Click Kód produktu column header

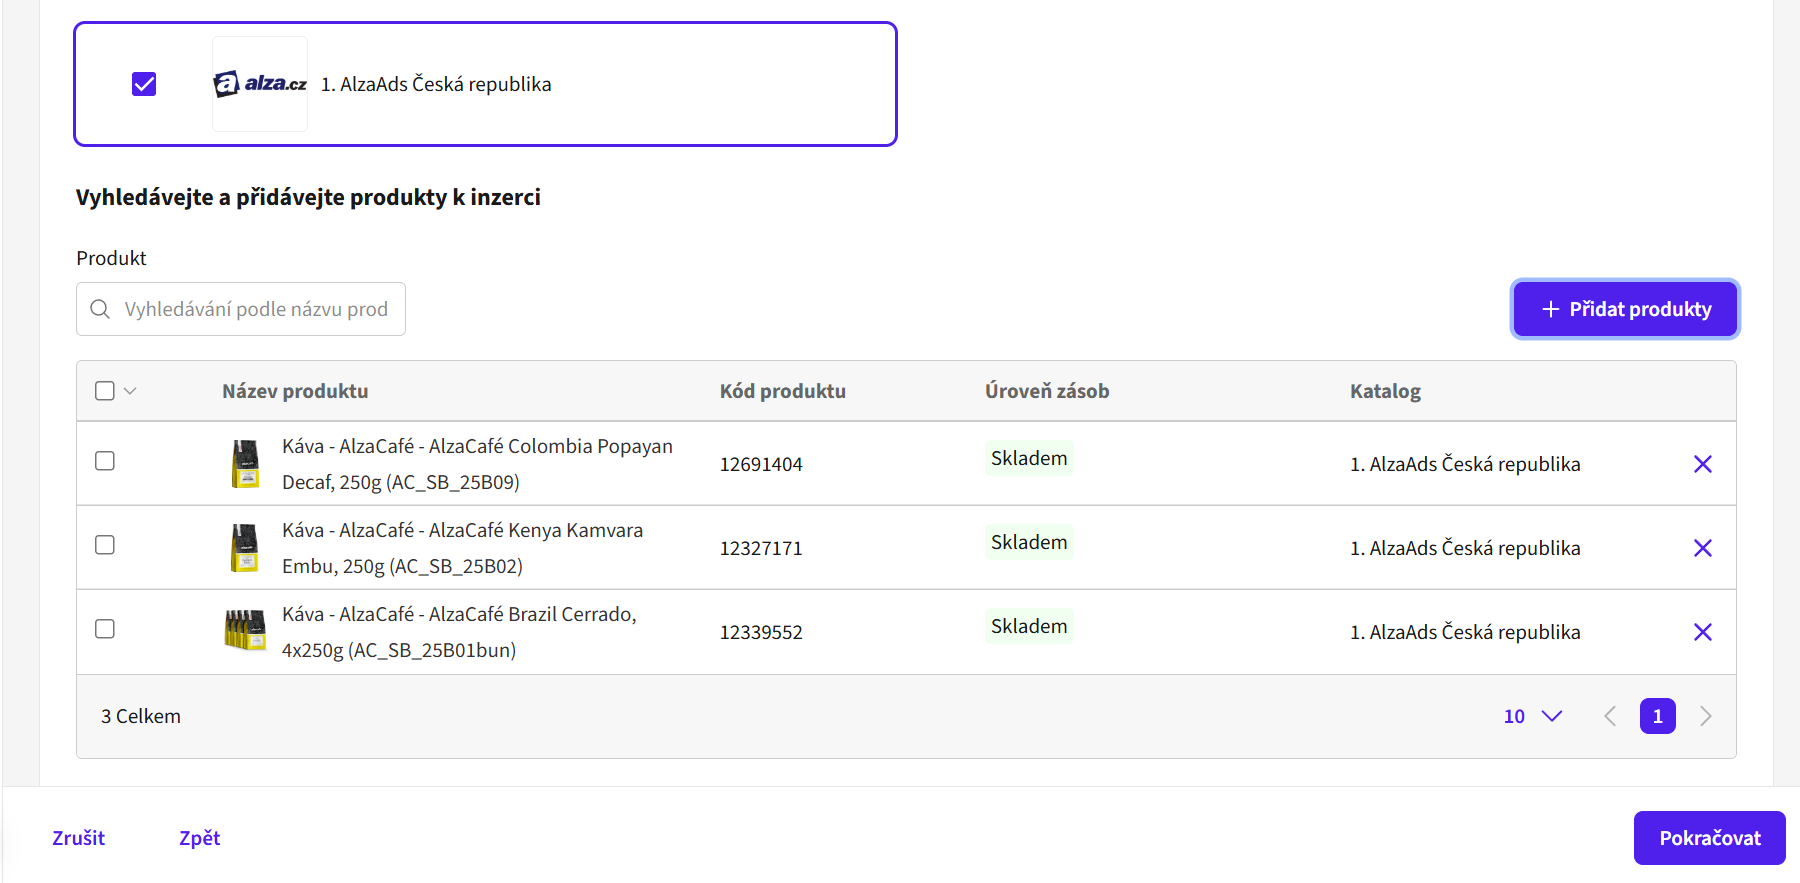(x=783, y=391)
